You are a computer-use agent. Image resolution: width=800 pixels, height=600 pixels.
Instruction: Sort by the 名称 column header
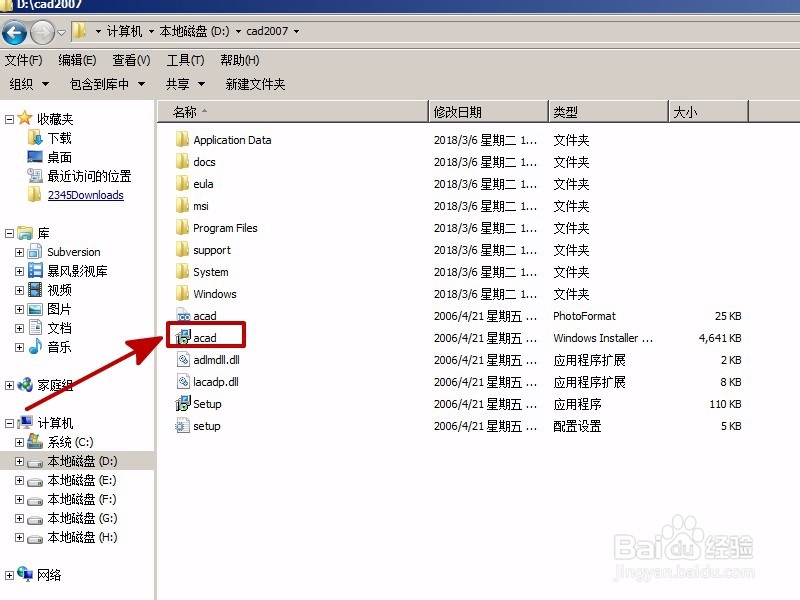(x=292, y=112)
